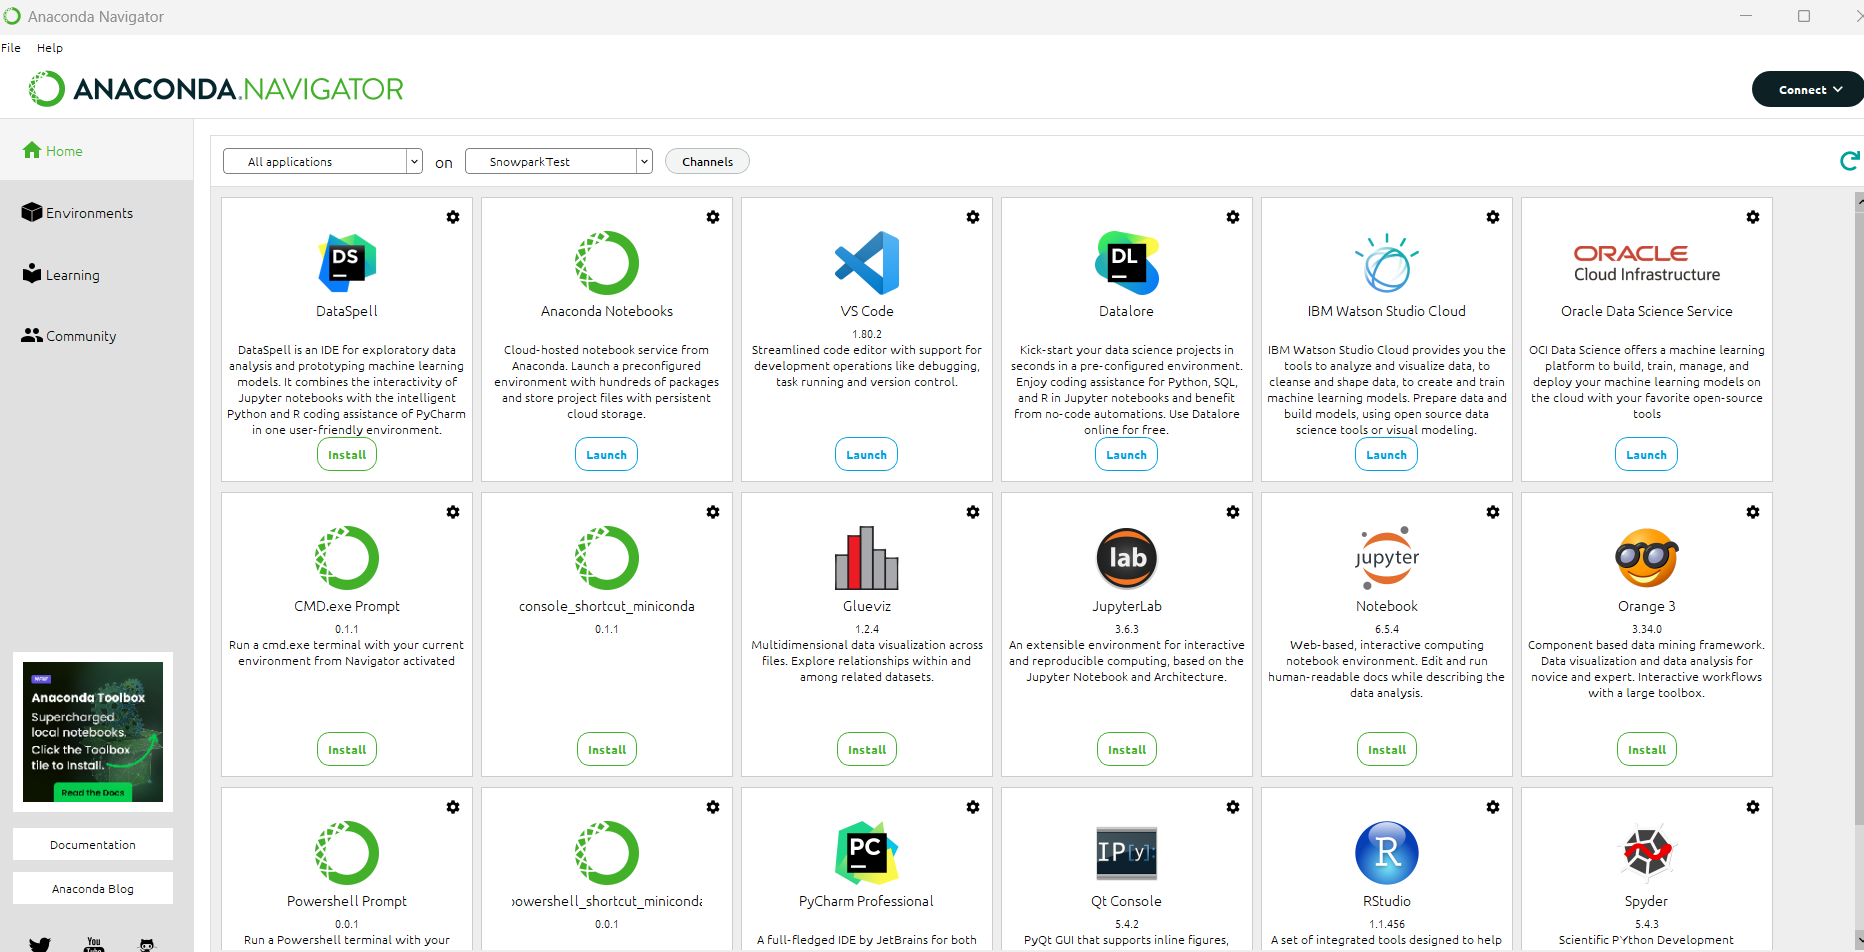Click the VS Code logo icon
The image size is (1864, 952).
[x=867, y=263]
